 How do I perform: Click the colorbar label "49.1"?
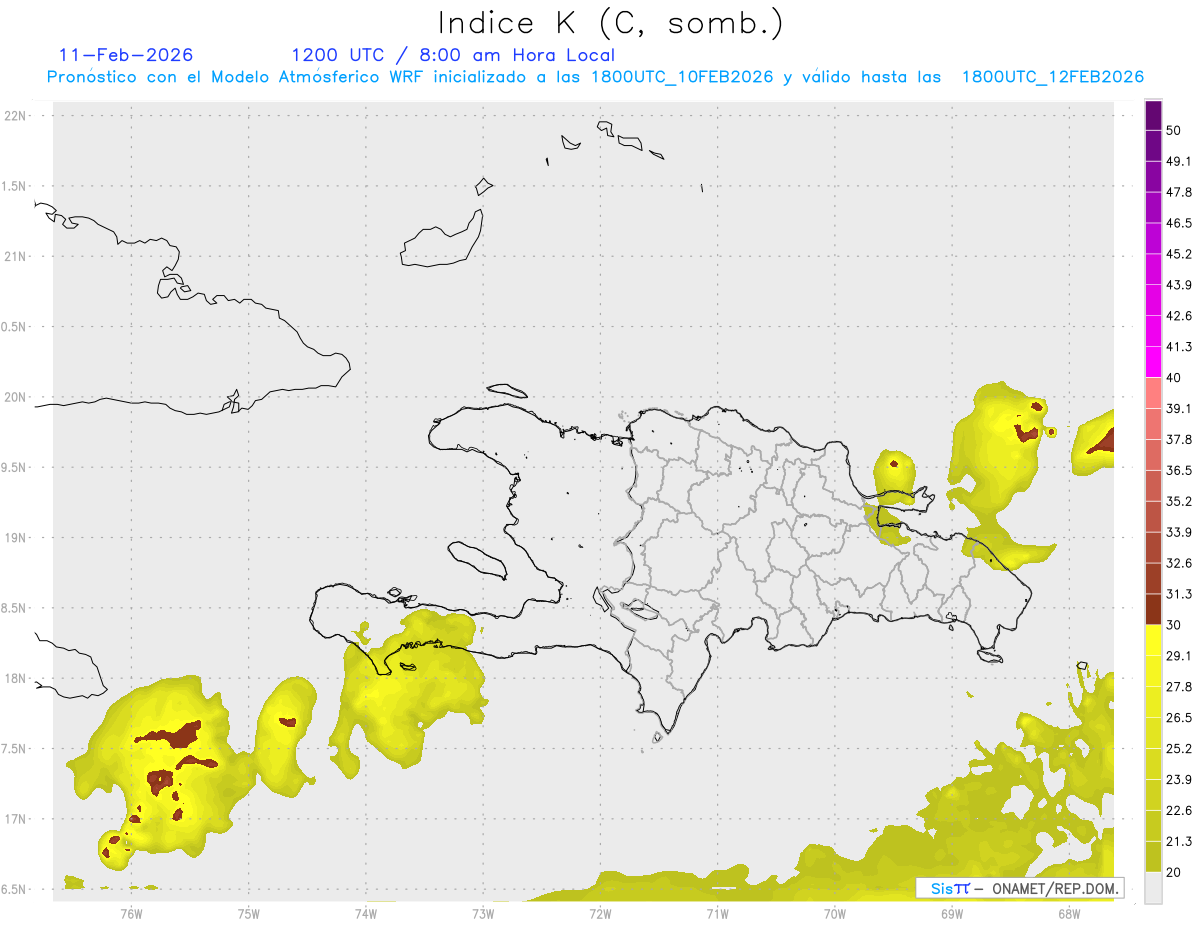tap(1178, 162)
